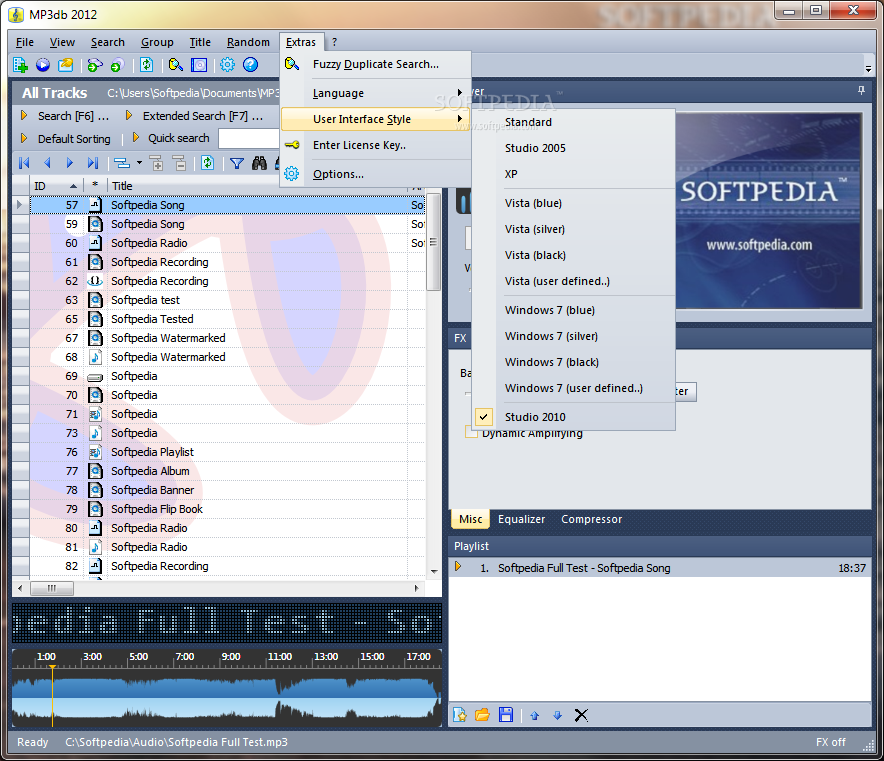The width and height of the screenshot is (884, 761).
Task: Click the refresh icon in track list toolbar
Action: click(207, 163)
